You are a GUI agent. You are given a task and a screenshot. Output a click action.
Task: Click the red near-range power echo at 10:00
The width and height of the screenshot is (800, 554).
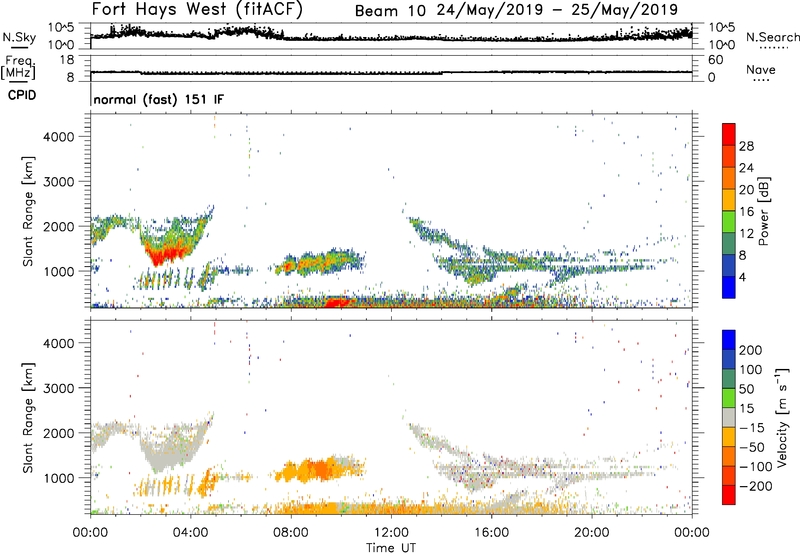tap(337, 302)
